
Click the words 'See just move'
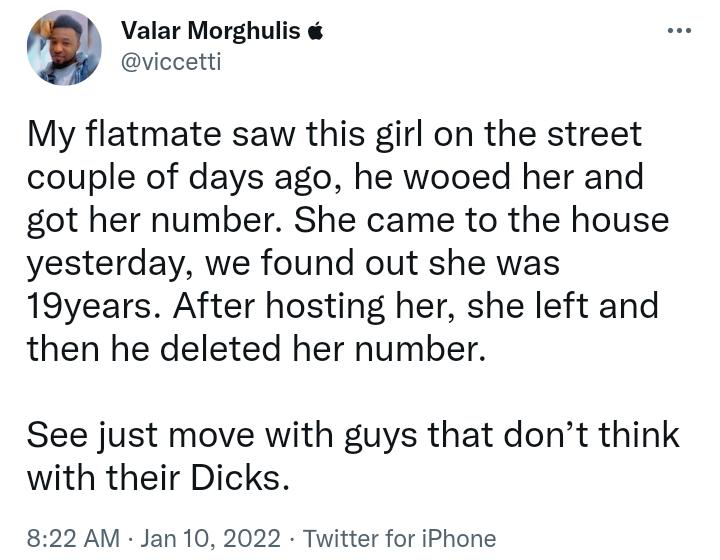141,435
